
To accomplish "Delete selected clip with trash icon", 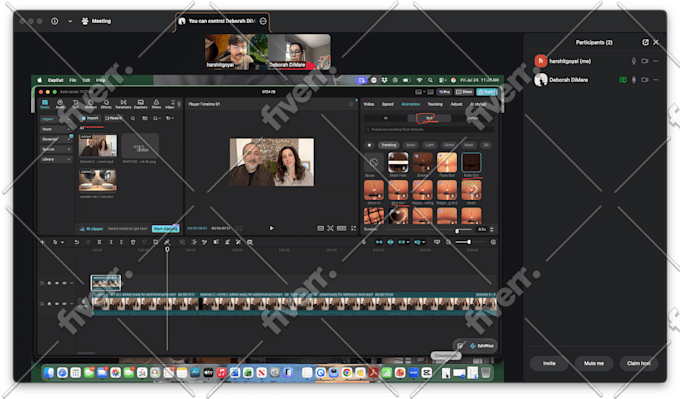I will click(133, 242).
